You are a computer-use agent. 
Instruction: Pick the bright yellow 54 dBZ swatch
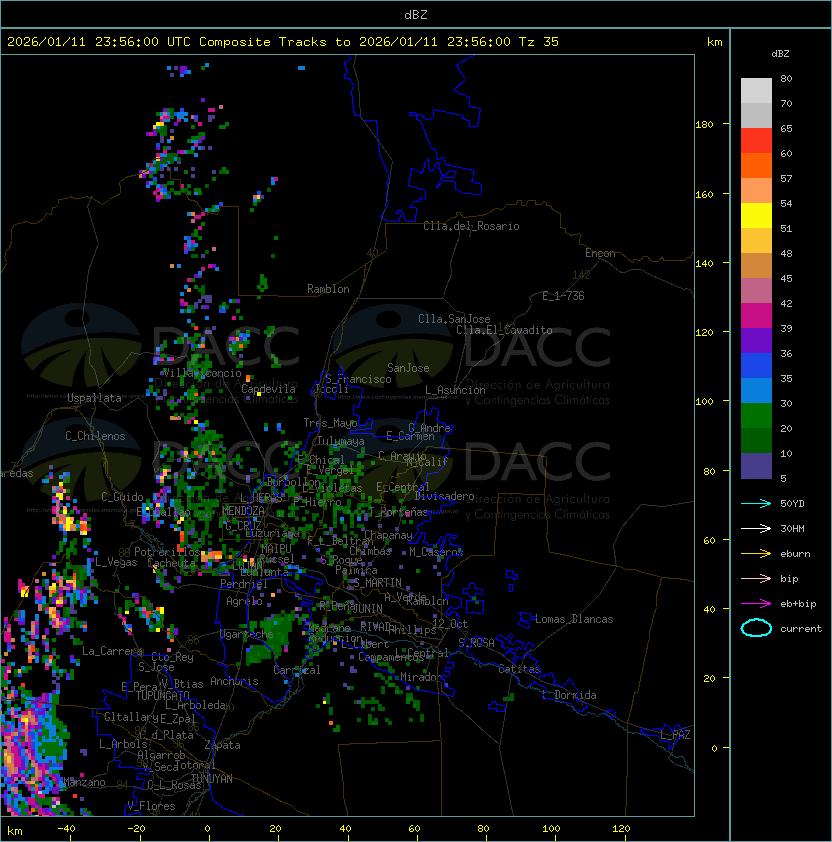tap(756, 215)
